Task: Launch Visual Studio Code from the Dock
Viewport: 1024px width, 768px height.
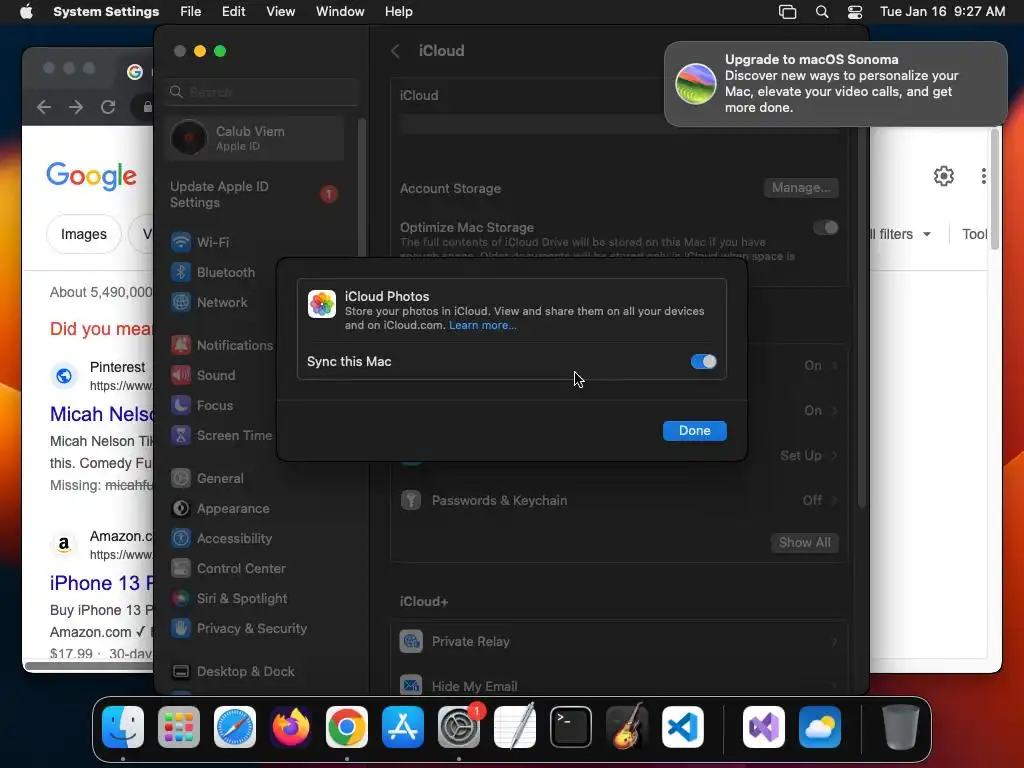Action: [683, 727]
